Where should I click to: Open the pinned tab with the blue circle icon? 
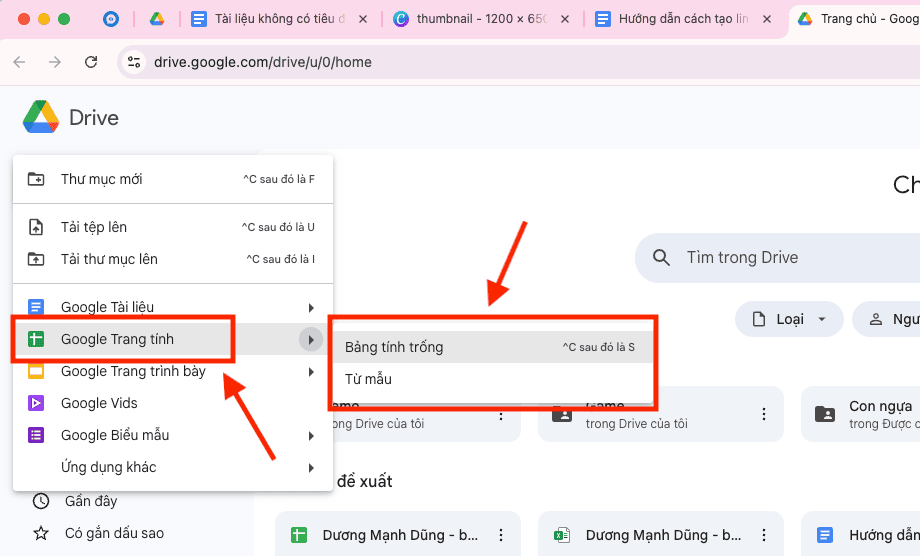111,19
